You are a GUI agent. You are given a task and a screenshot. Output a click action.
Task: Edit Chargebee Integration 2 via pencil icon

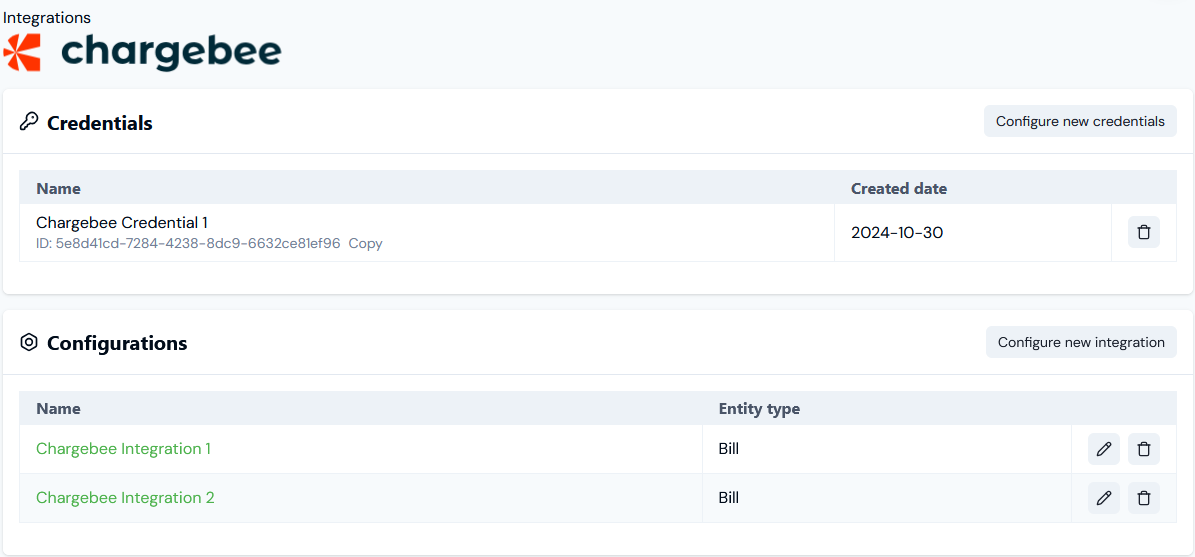pos(1104,498)
